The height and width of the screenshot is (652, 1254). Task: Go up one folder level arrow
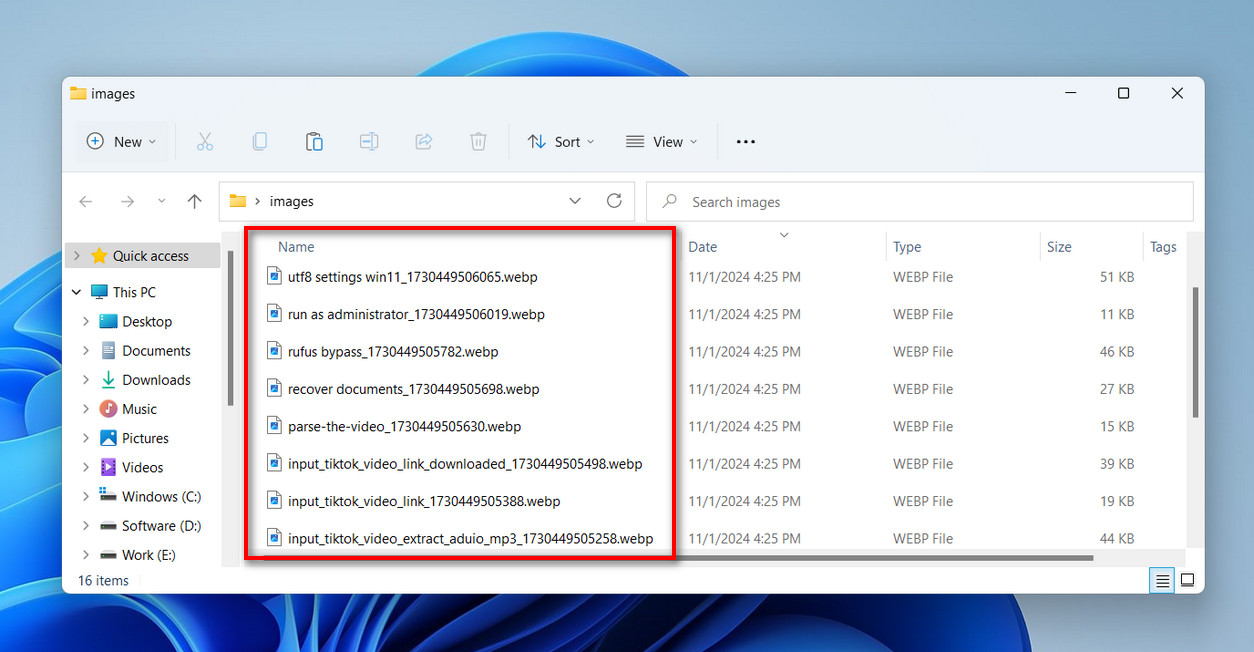(195, 201)
